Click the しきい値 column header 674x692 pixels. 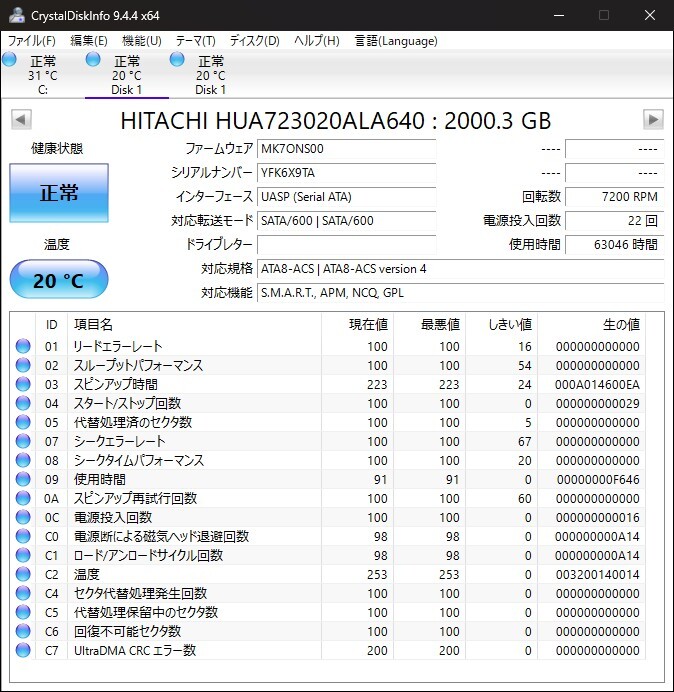[x=501, y=325]
